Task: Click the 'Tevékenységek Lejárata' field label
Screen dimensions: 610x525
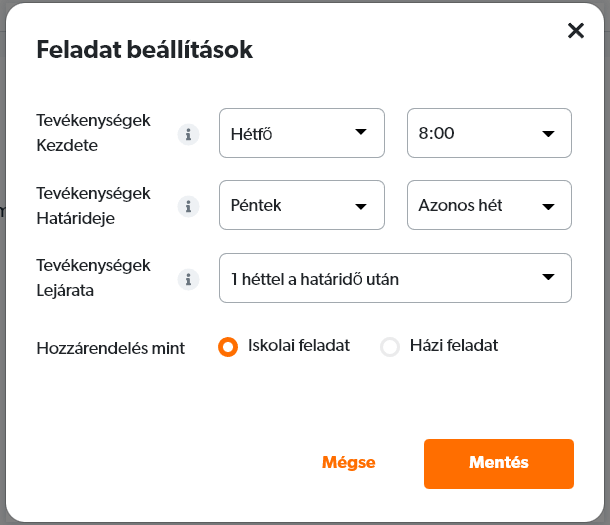Action: [93, 277]
